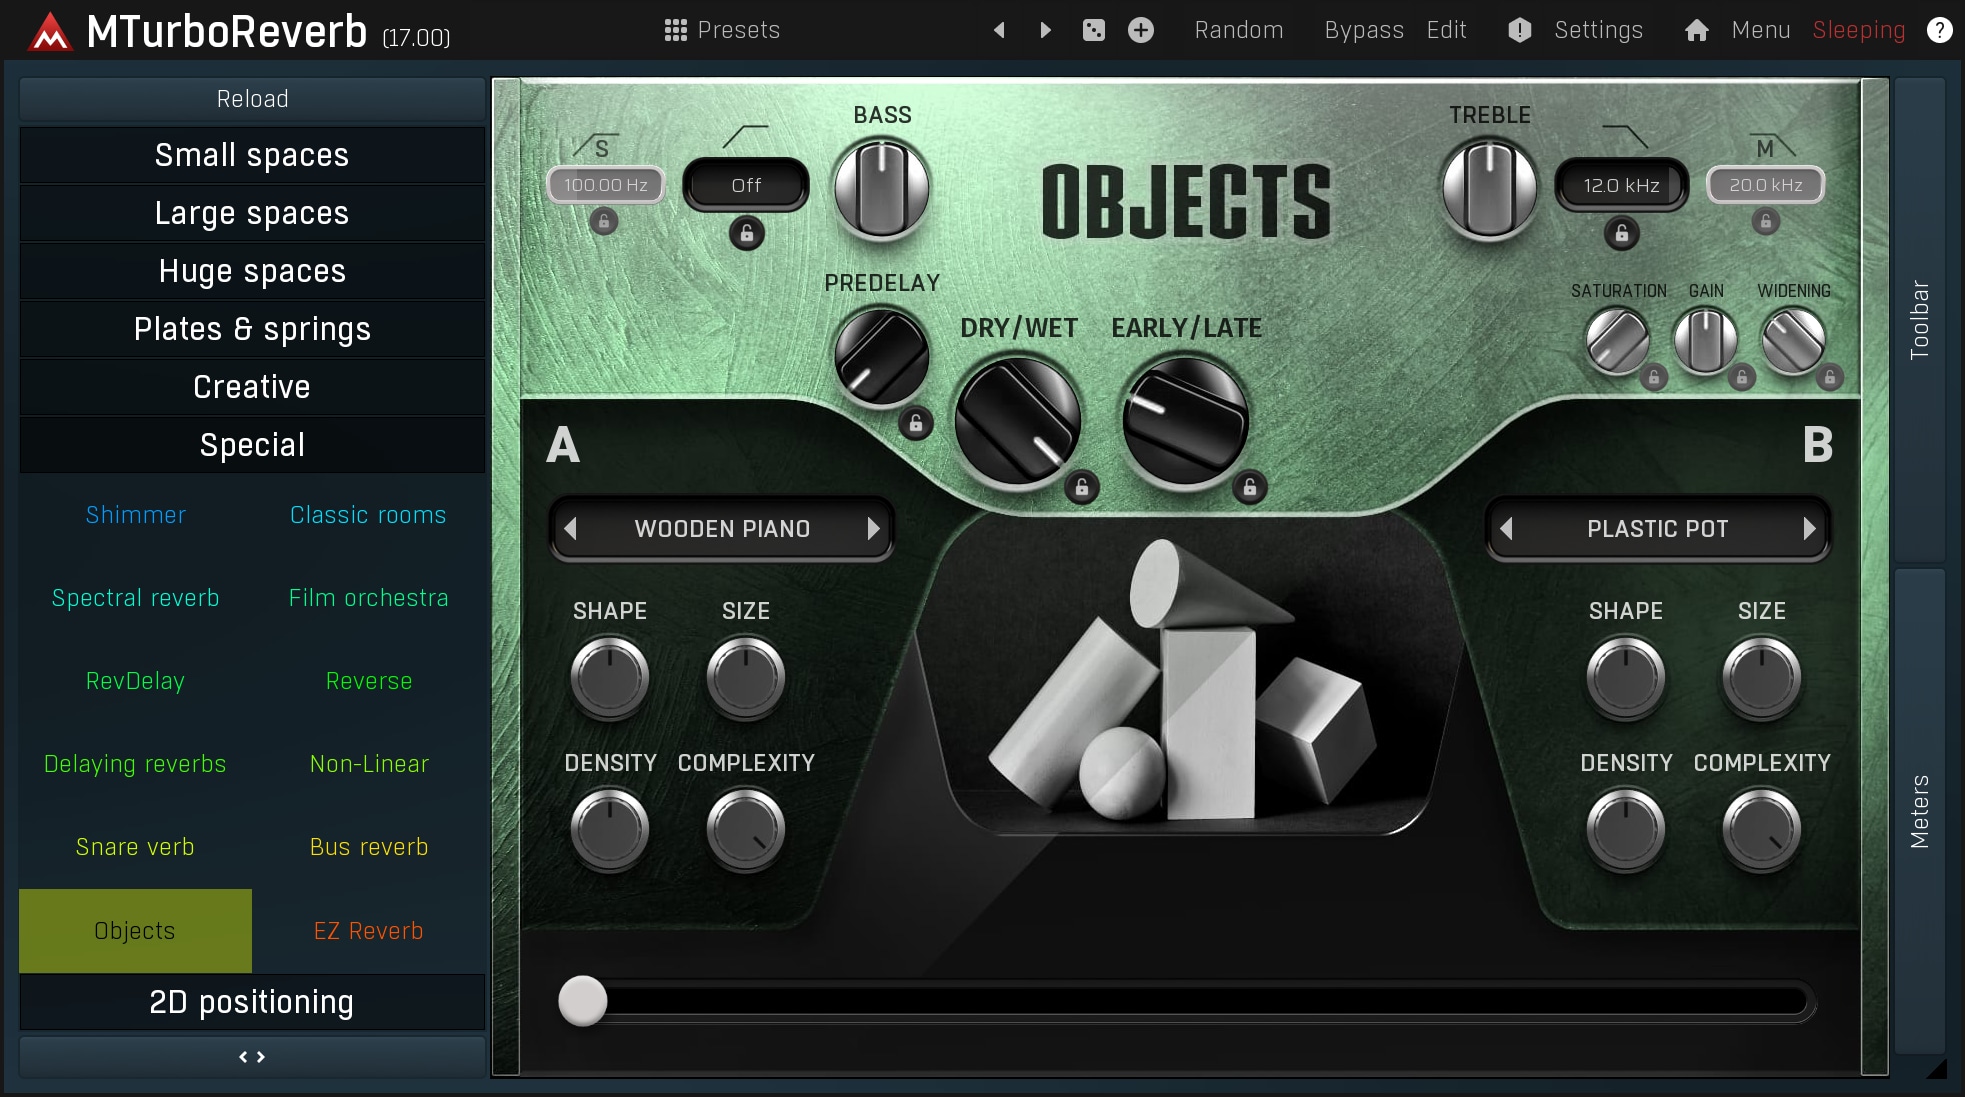Click the Reload button
Viewport: 1965px width, 1097px height.
pos(252,99)
